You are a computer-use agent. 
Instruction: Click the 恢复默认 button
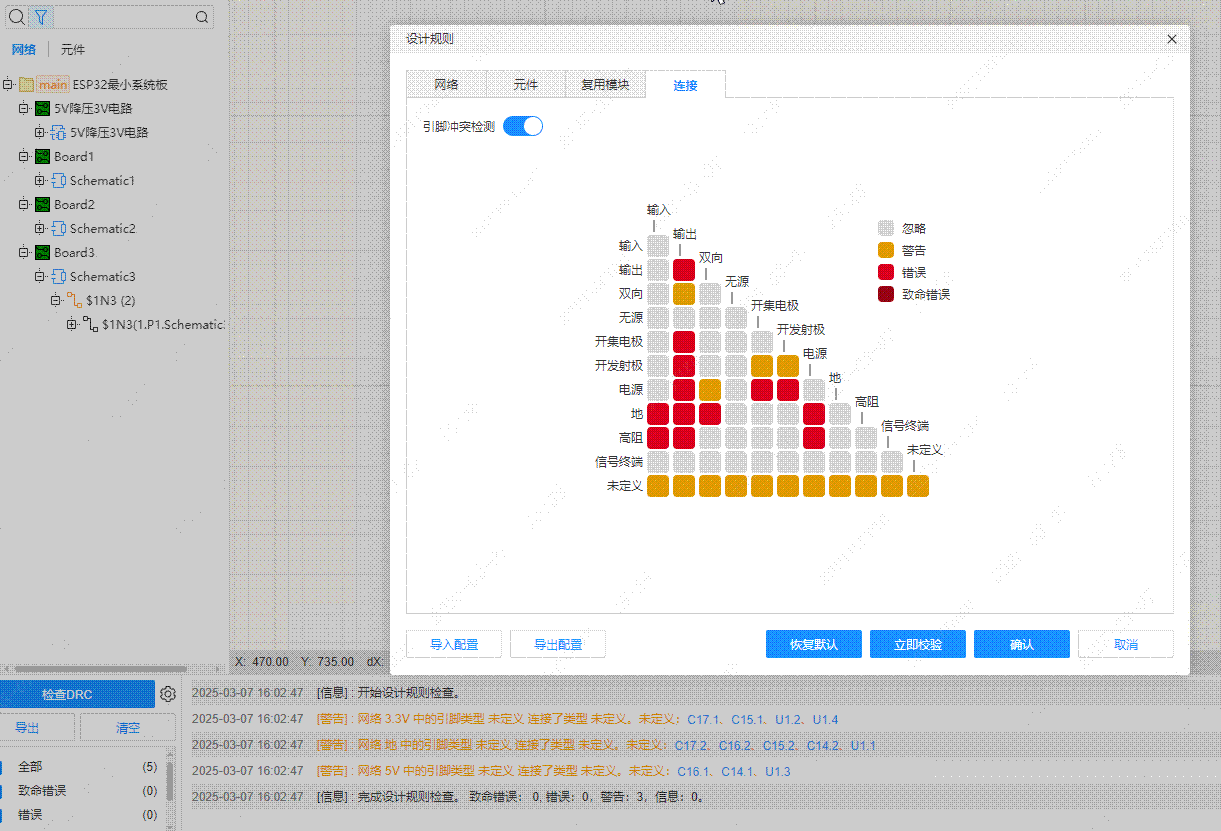(x=813, y=644)
